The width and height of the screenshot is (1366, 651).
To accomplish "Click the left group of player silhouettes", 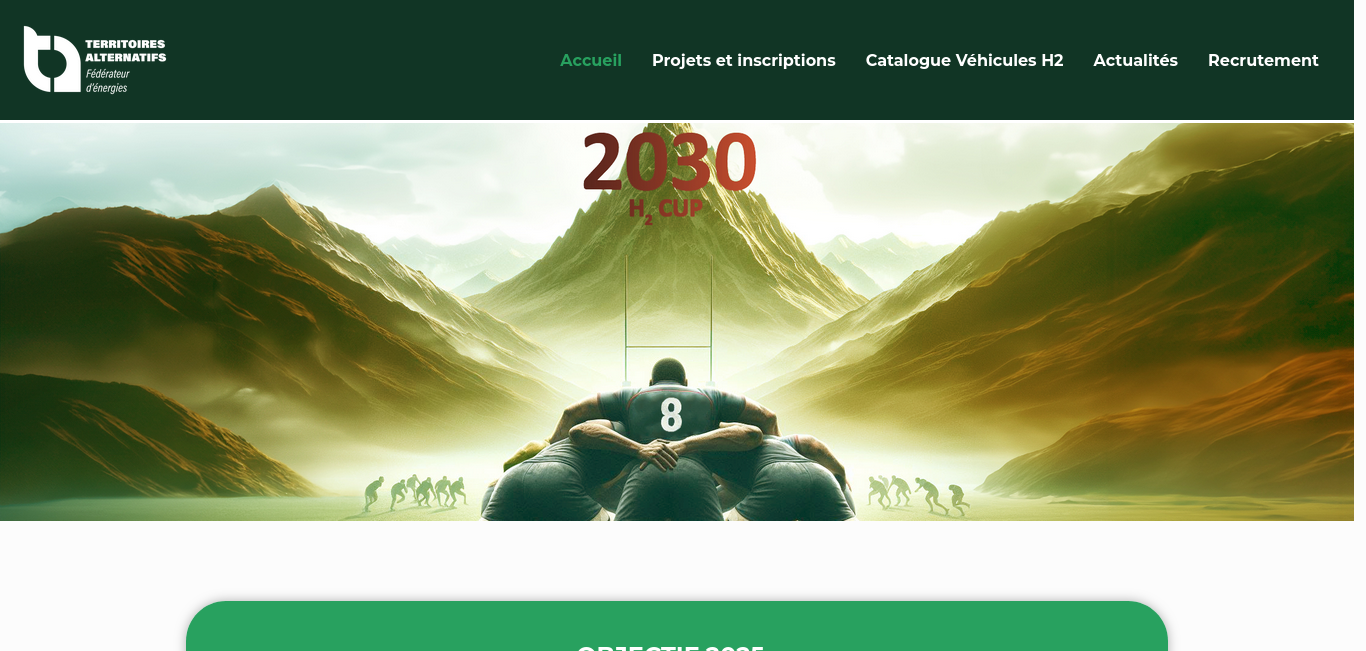I will (415, 492).
